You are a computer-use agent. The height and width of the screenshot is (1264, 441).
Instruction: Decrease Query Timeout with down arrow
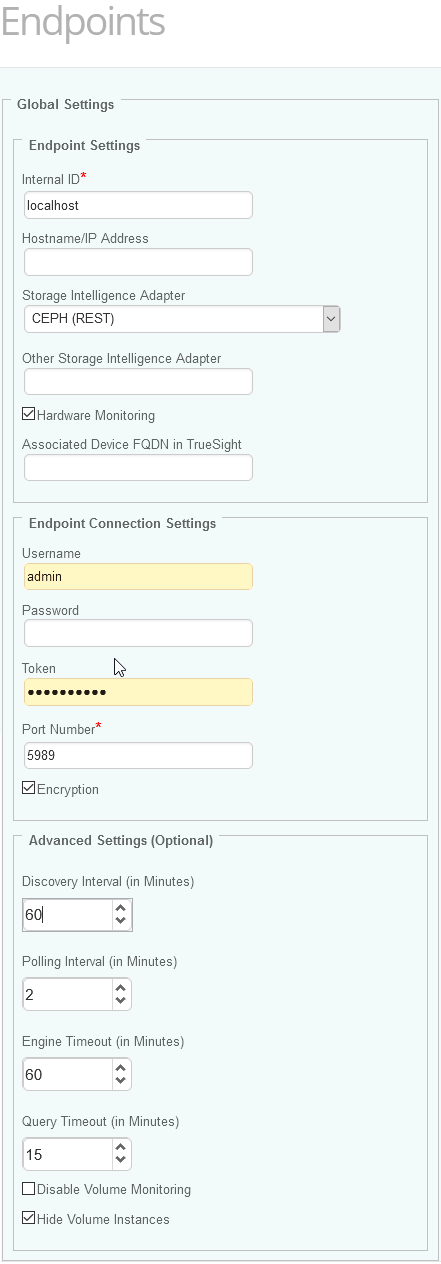point(120,1161)
